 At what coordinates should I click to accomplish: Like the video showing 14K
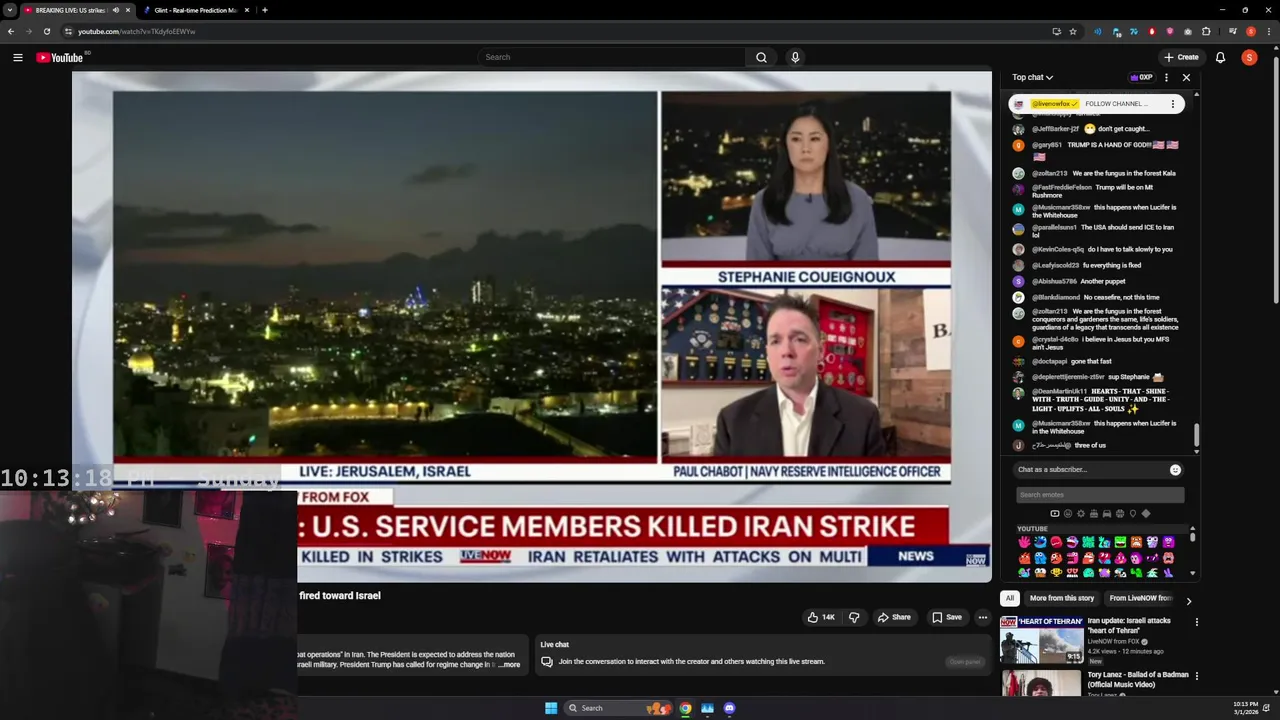pos(821,617)
